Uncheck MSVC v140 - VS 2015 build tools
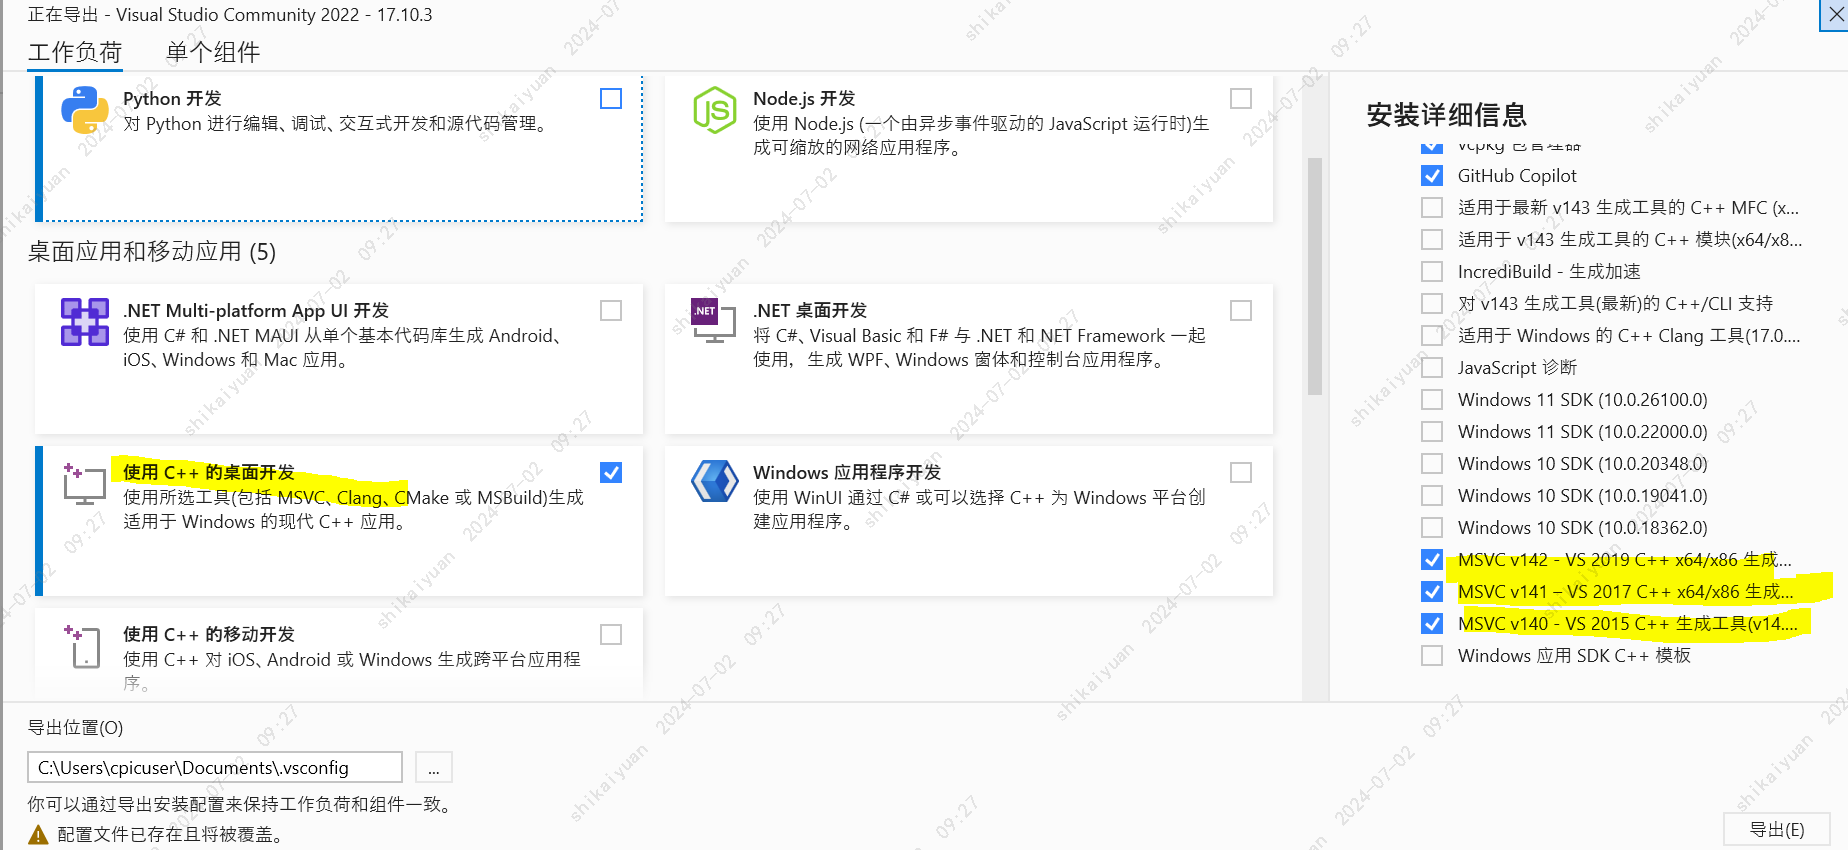The height and width of the screenshot is (850, 1848). pos(1432,624)
